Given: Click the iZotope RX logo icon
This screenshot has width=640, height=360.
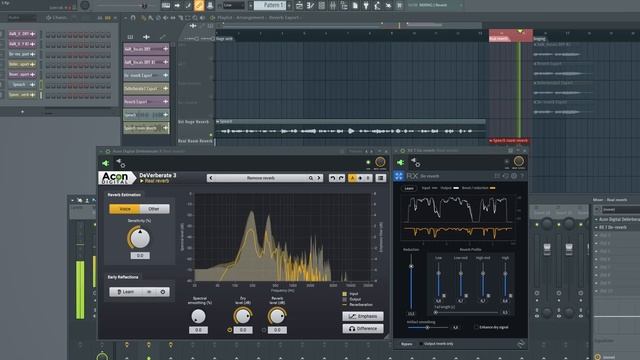Looking at the screenshot, I should click(x=398, y=176).
